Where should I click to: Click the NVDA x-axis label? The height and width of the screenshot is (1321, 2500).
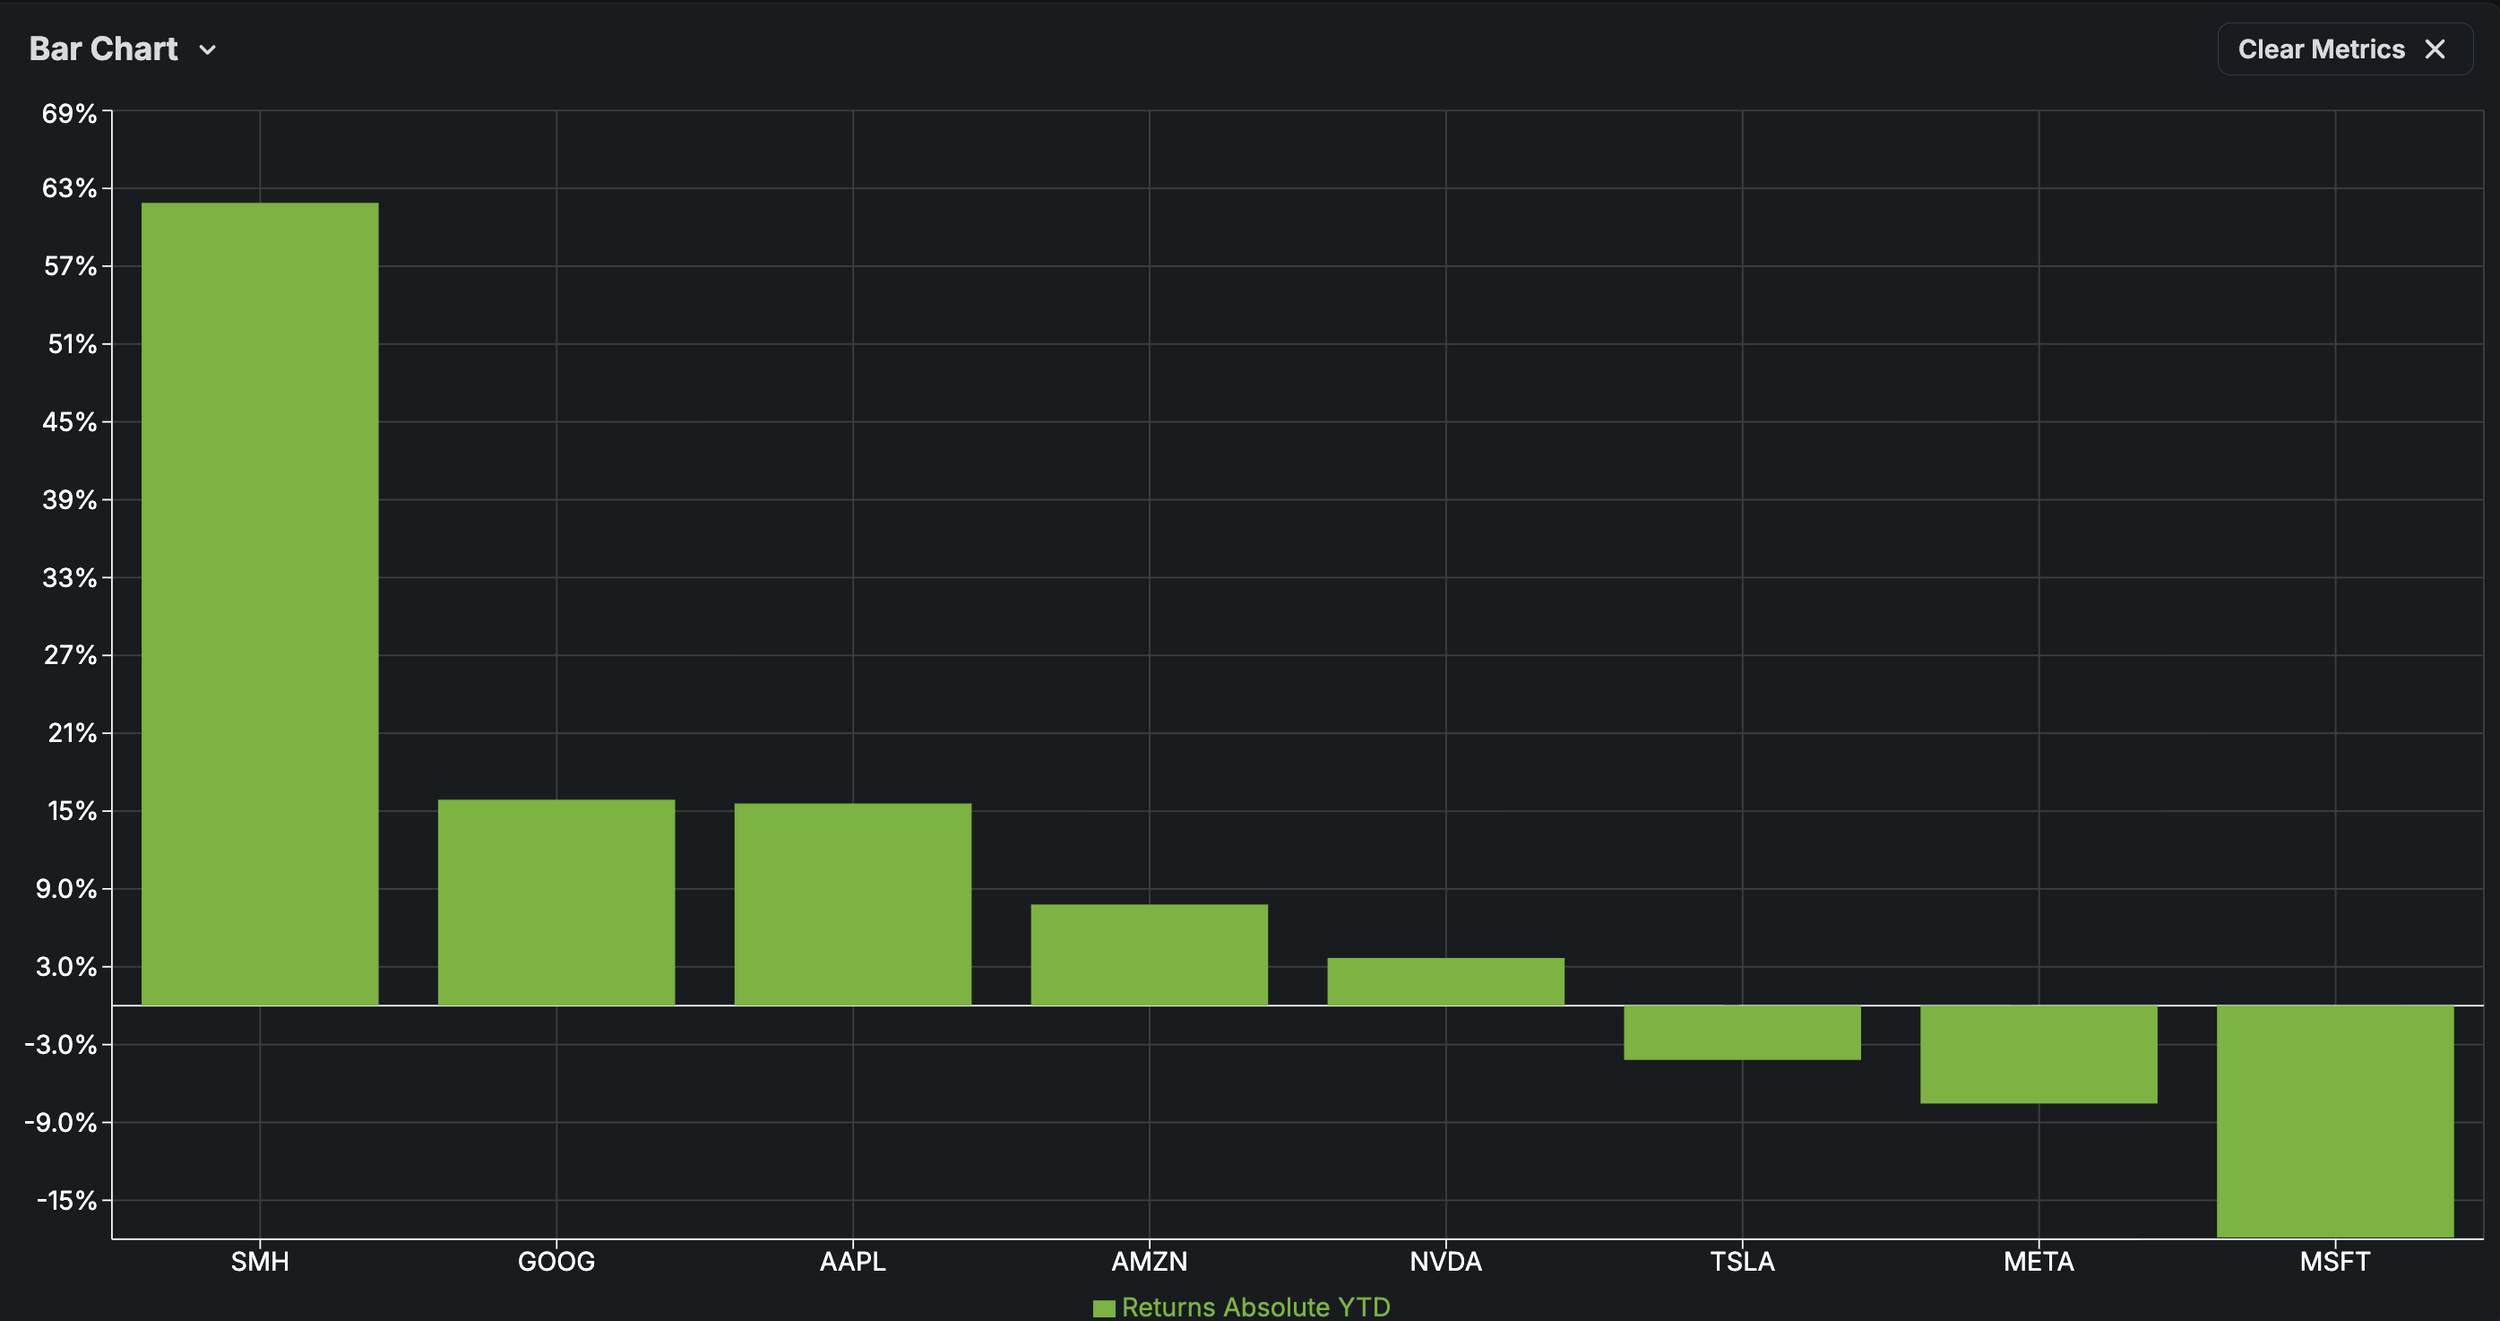pyautogui.click(x=1446, y=1262)
